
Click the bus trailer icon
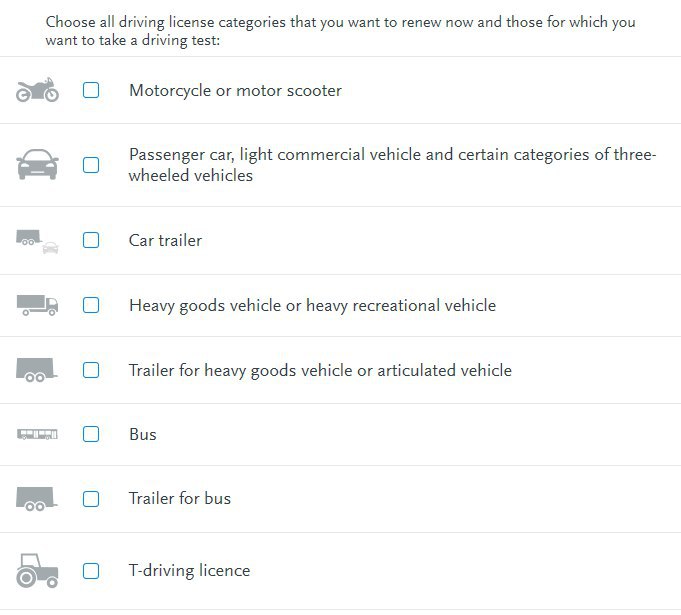(x=36, y=498)
